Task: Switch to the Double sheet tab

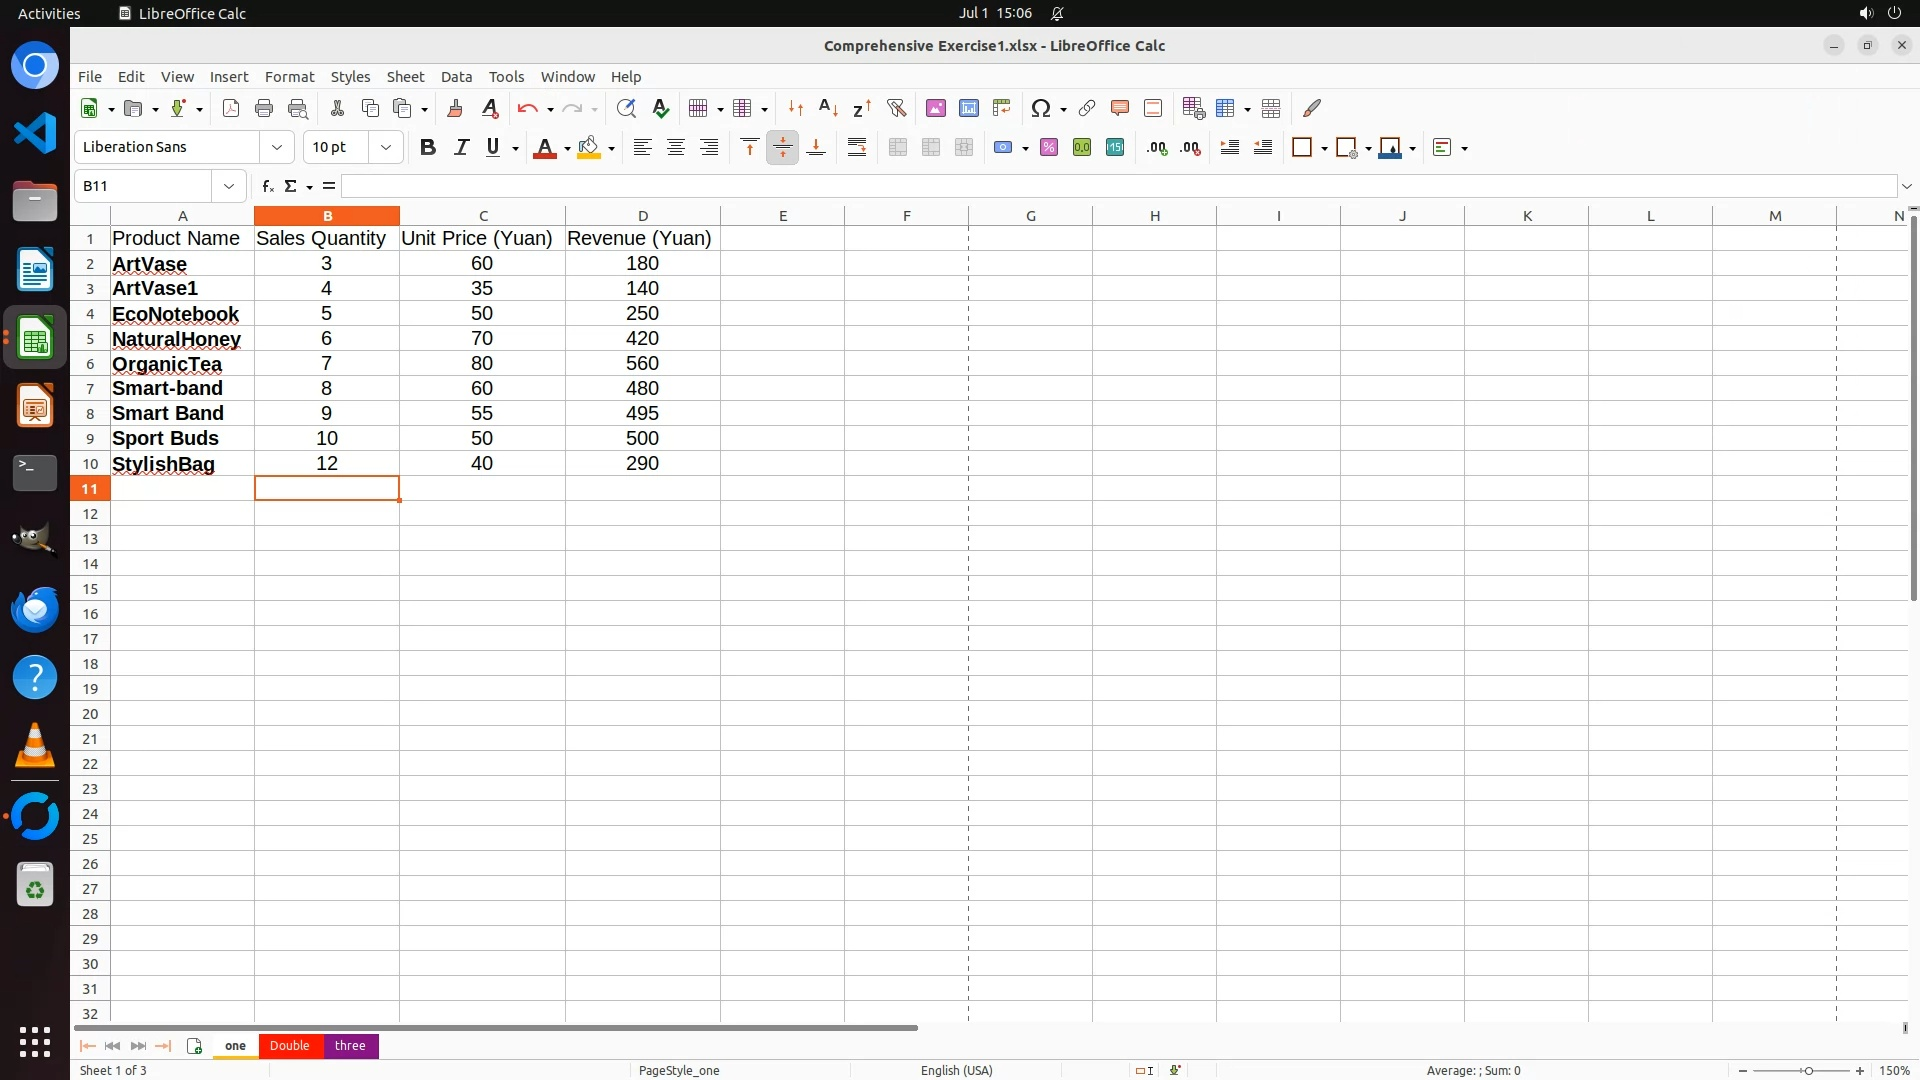Action: [x=289, y=1045]
